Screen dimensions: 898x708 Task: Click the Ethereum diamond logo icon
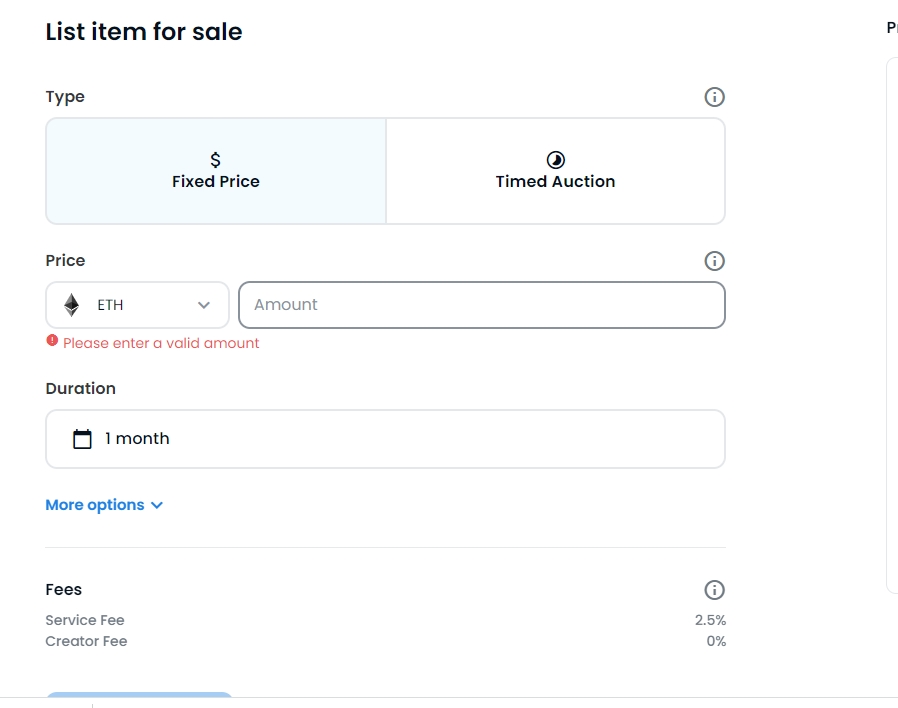click(x=72, y=305)
